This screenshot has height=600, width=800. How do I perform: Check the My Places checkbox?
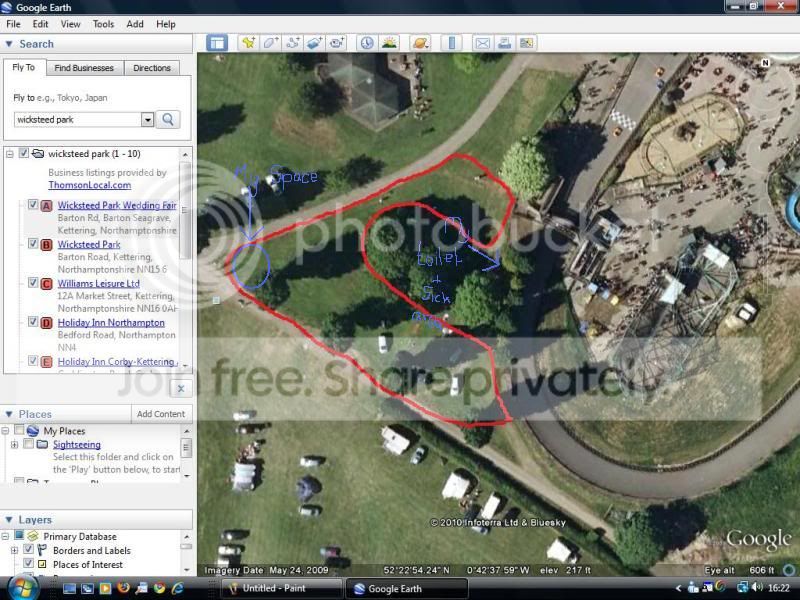(x=19, y=430)
